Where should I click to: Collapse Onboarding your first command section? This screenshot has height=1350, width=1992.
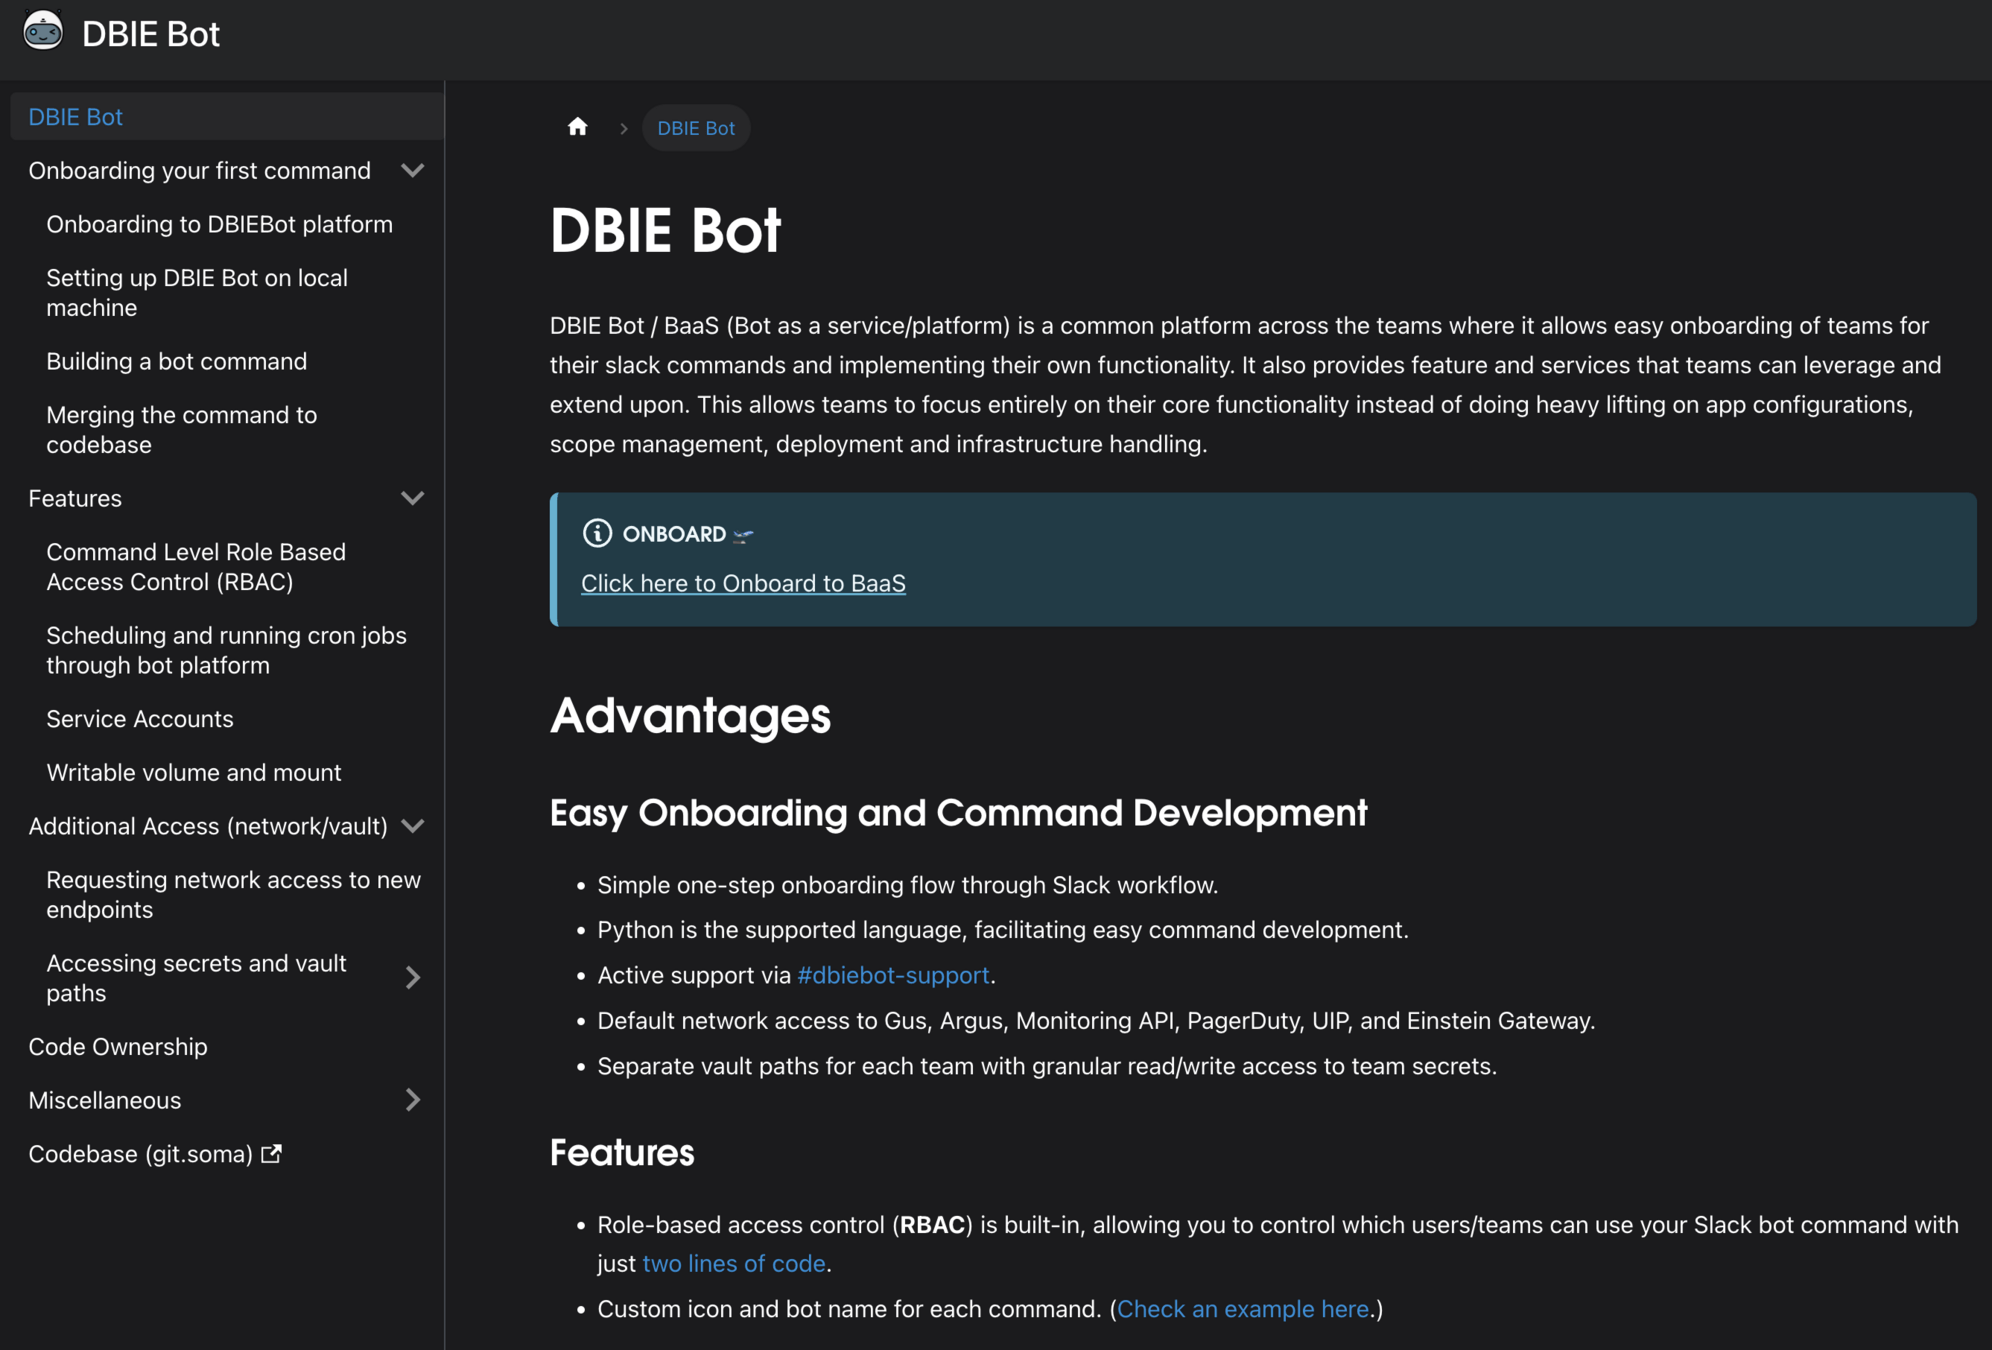coord(412,171)
